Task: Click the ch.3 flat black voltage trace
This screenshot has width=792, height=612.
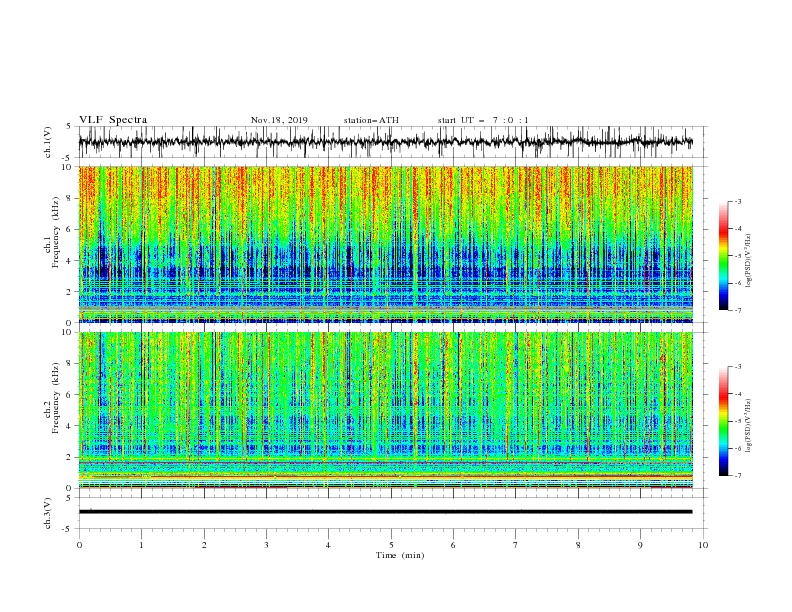Action: coord(385,512)
